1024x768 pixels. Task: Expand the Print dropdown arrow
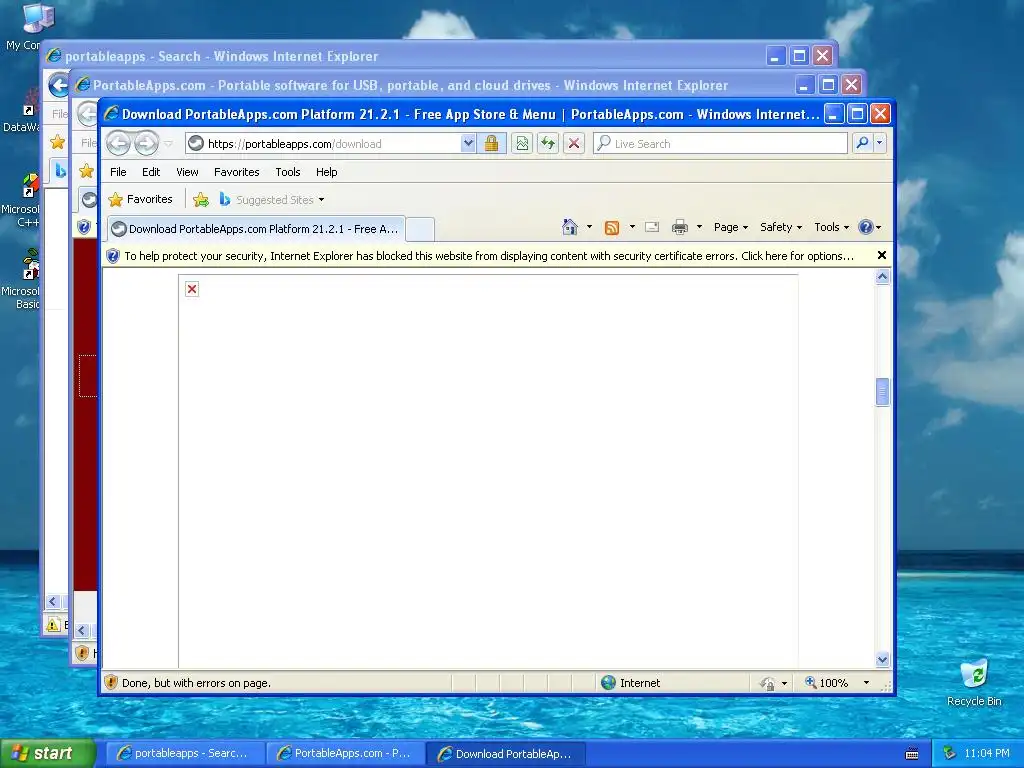click(699, 227)
